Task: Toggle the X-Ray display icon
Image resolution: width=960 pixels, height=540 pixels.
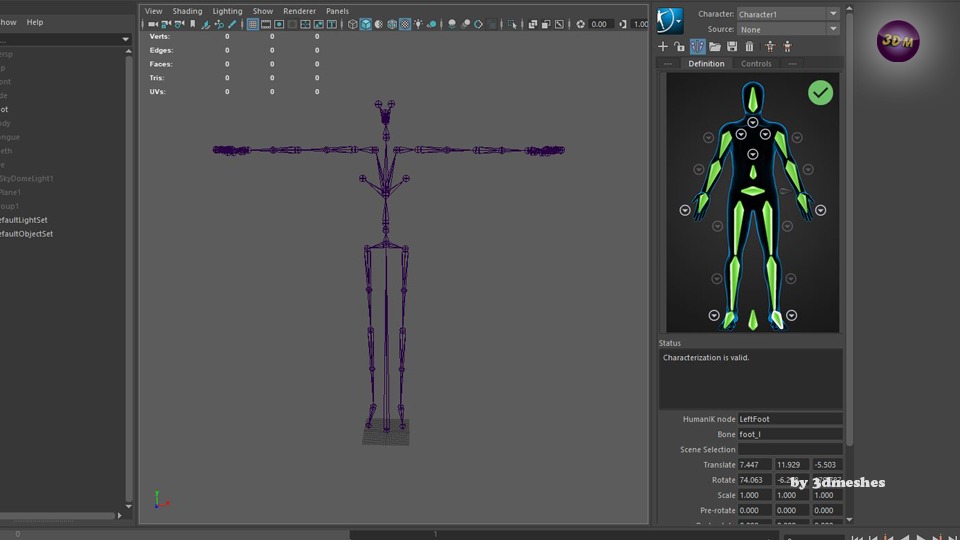Action: pos(532,24)
